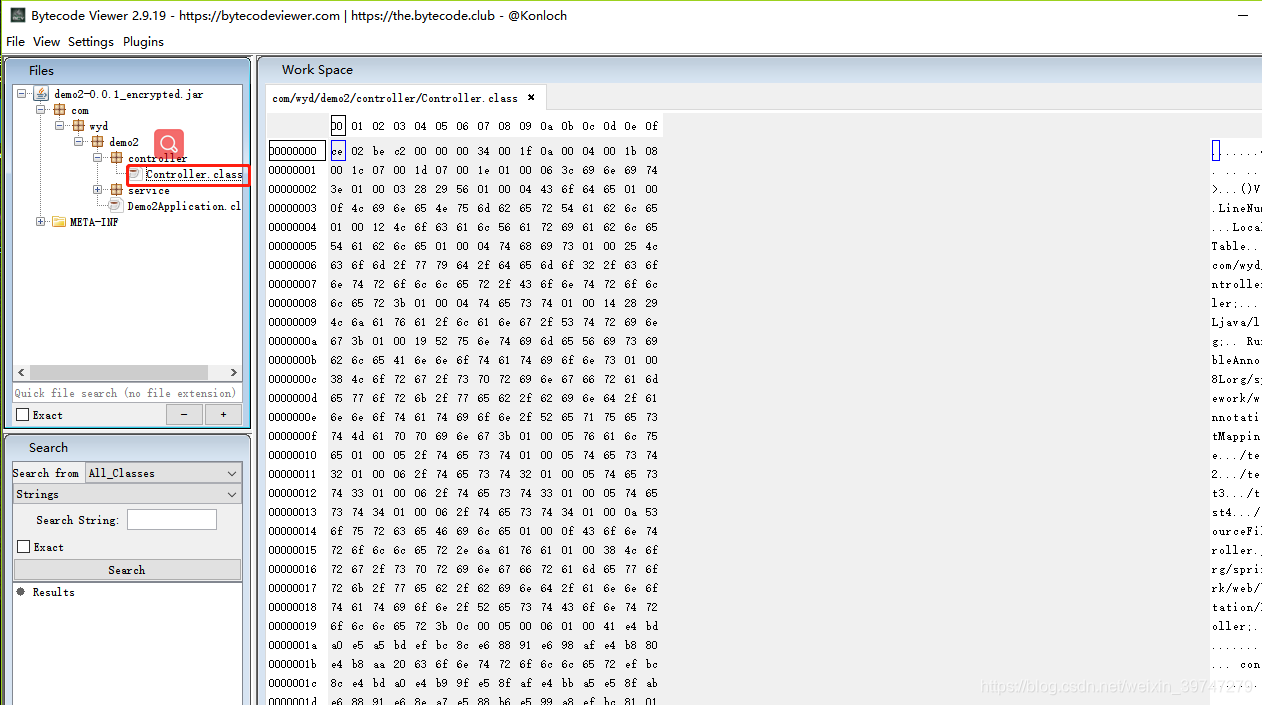Click the folder icon of META-INF

click(x=58, y=222)
